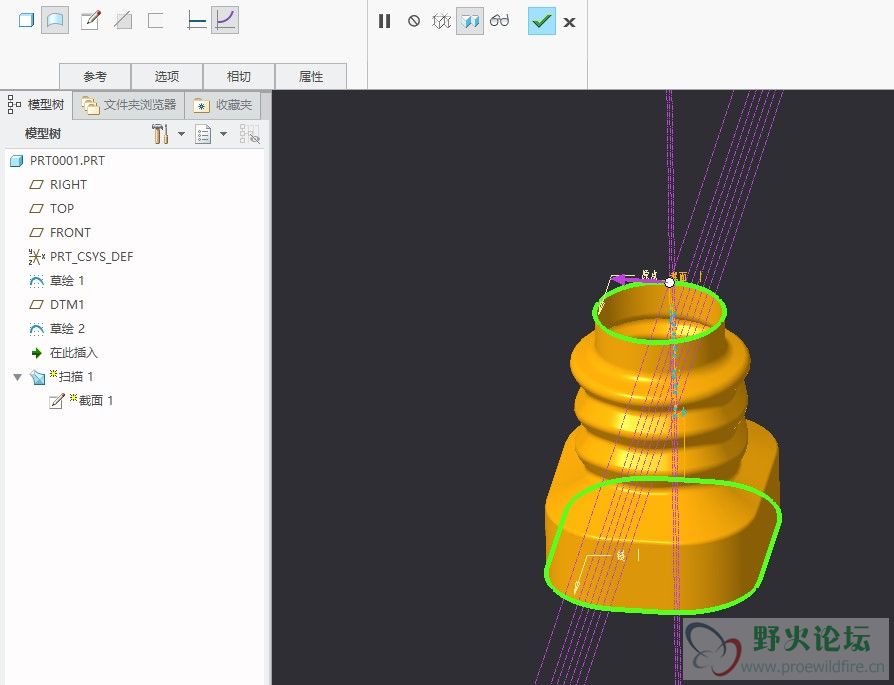Viewport: 894px width, 685px height.
Task: Select the RIGHT datum plane
Action: tap(68, 185)
